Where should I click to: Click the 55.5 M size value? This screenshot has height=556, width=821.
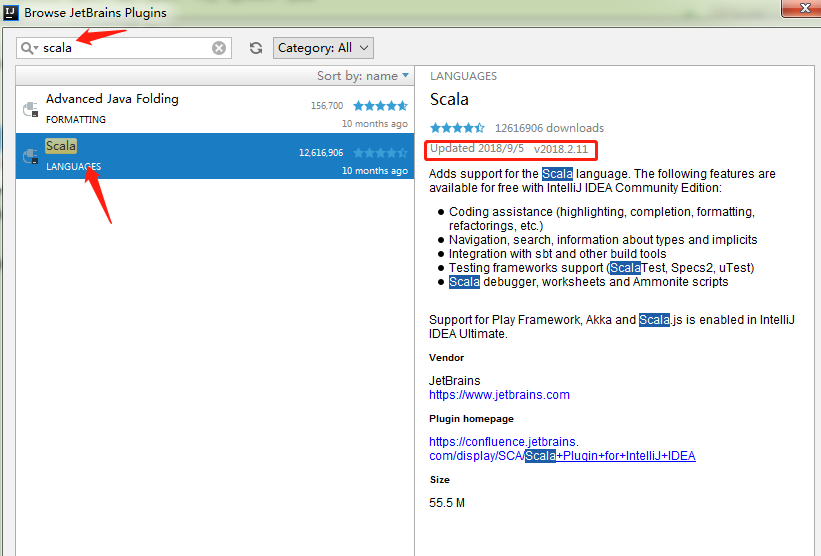[x=447, y=503]
